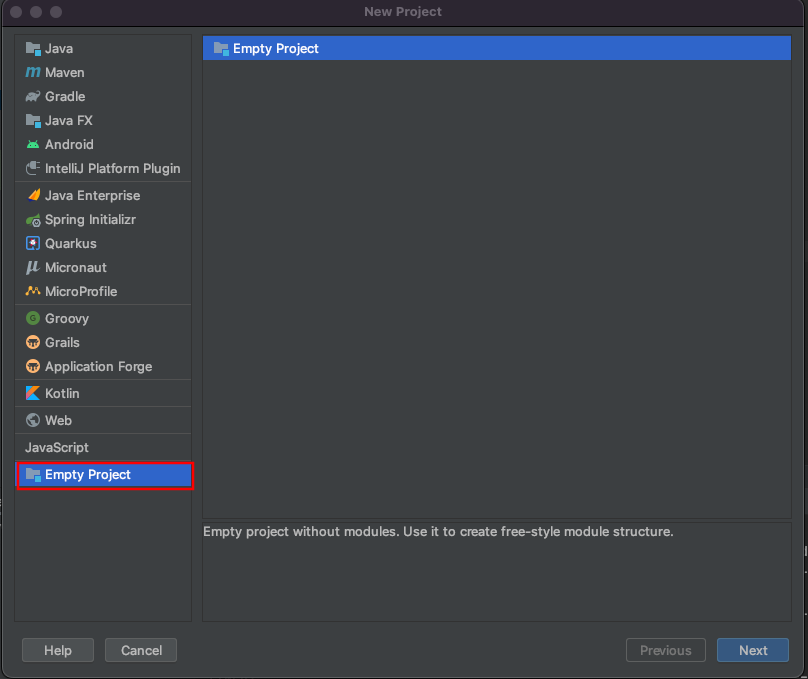
Task: Select the Android project label
Action: point(70,144)
